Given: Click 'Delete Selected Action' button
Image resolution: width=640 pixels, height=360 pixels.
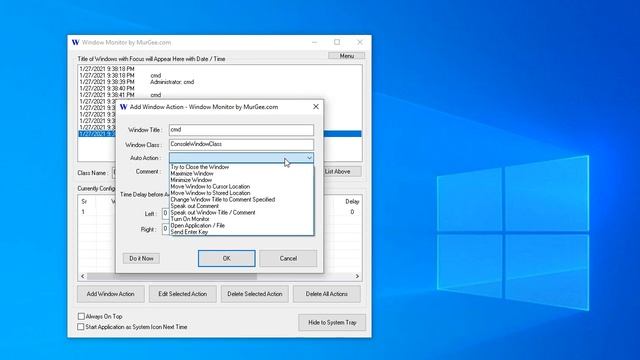Looking at the screenshot, I should 255,294.
